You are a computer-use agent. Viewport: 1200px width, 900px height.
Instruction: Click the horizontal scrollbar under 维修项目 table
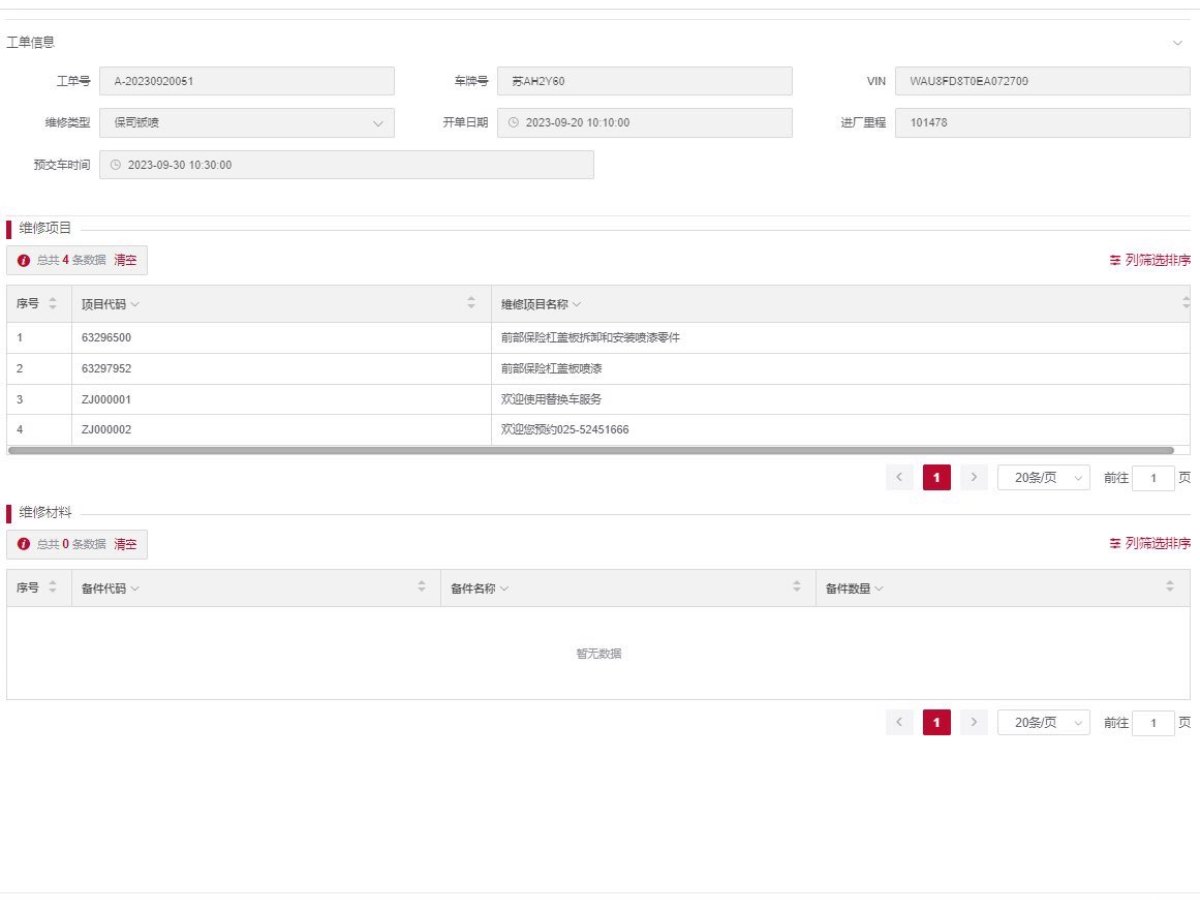590,451
